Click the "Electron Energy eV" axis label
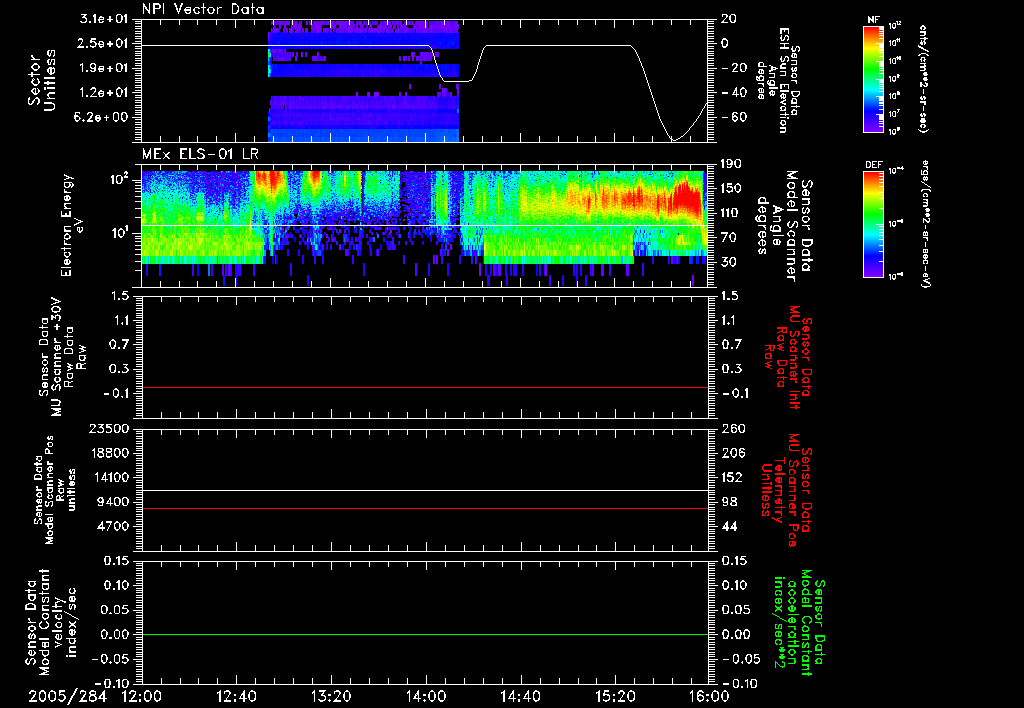 coord(72,225)
